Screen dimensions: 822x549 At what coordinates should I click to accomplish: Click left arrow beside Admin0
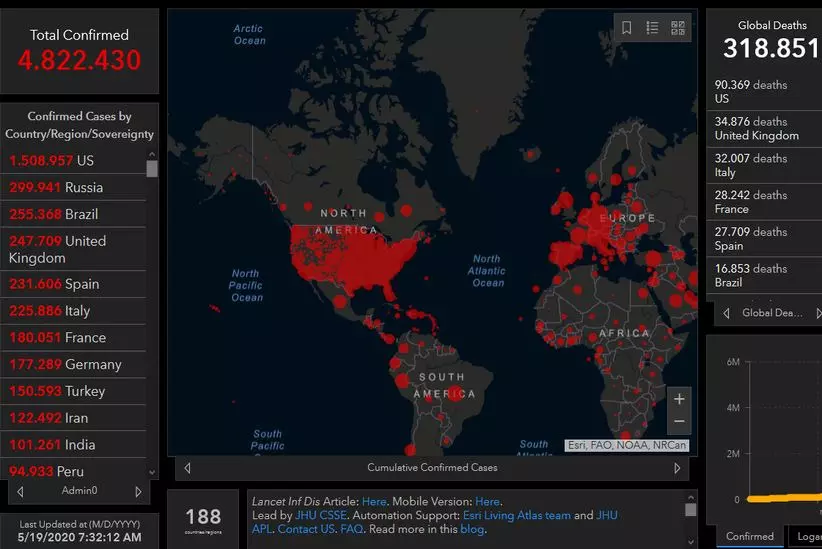(x=21, y=491)
